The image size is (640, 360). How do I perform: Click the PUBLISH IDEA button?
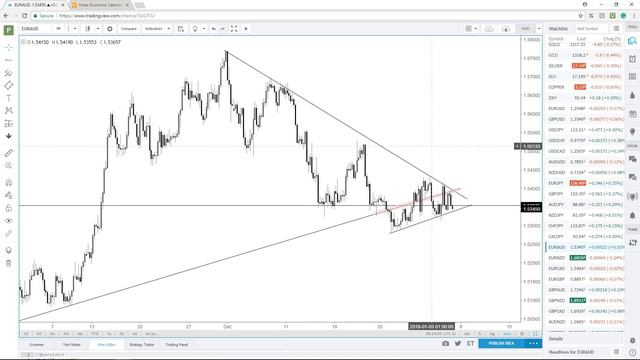pyautogui.click(x=501, y=344)
